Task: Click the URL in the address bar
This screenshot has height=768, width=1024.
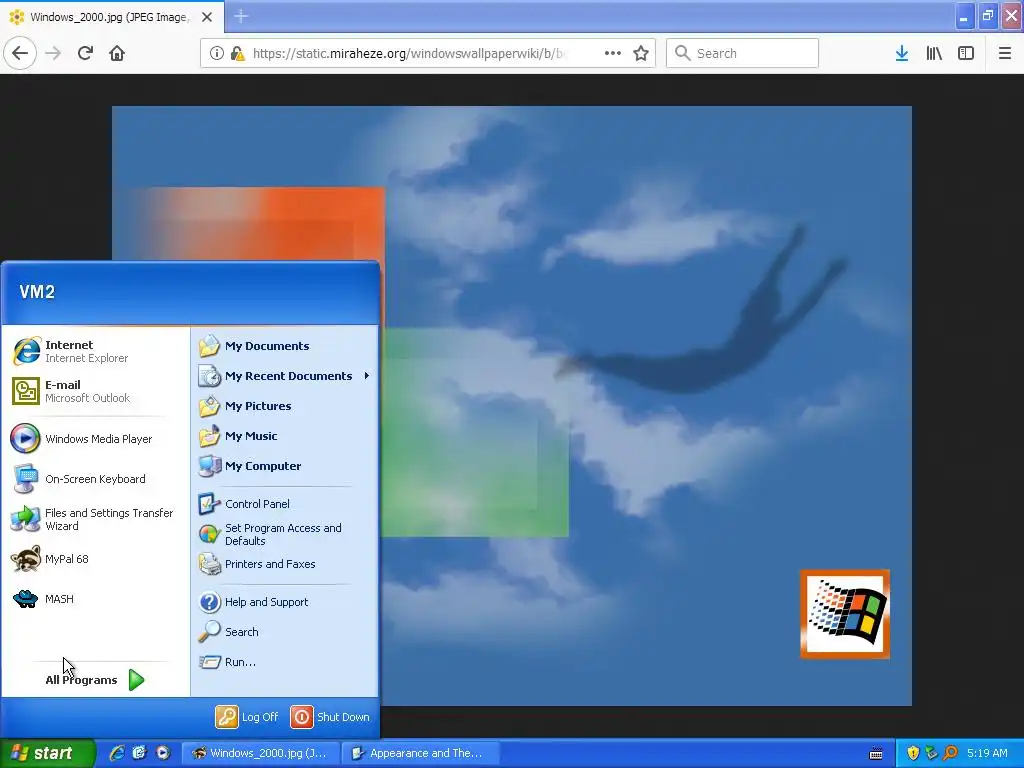Action: [408, 53]
